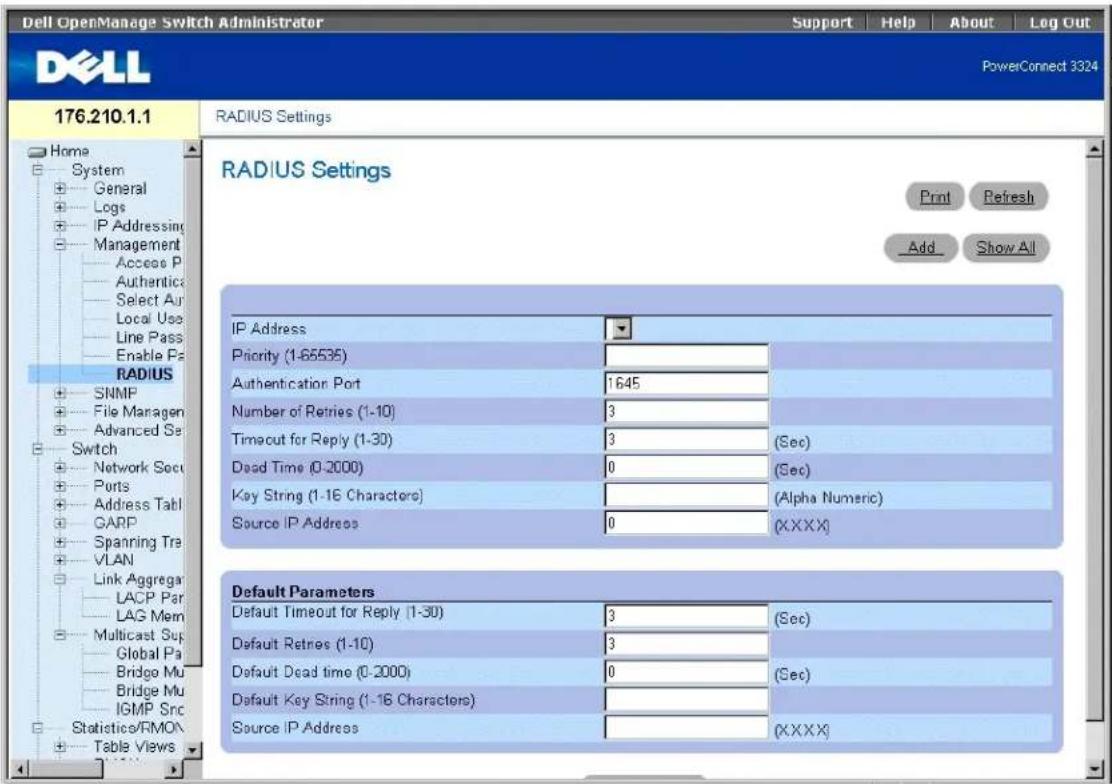This screenshot has width=1112, height=784.
Task: Click Default Parameters Source IP Address field
Action: click(686, 727)
